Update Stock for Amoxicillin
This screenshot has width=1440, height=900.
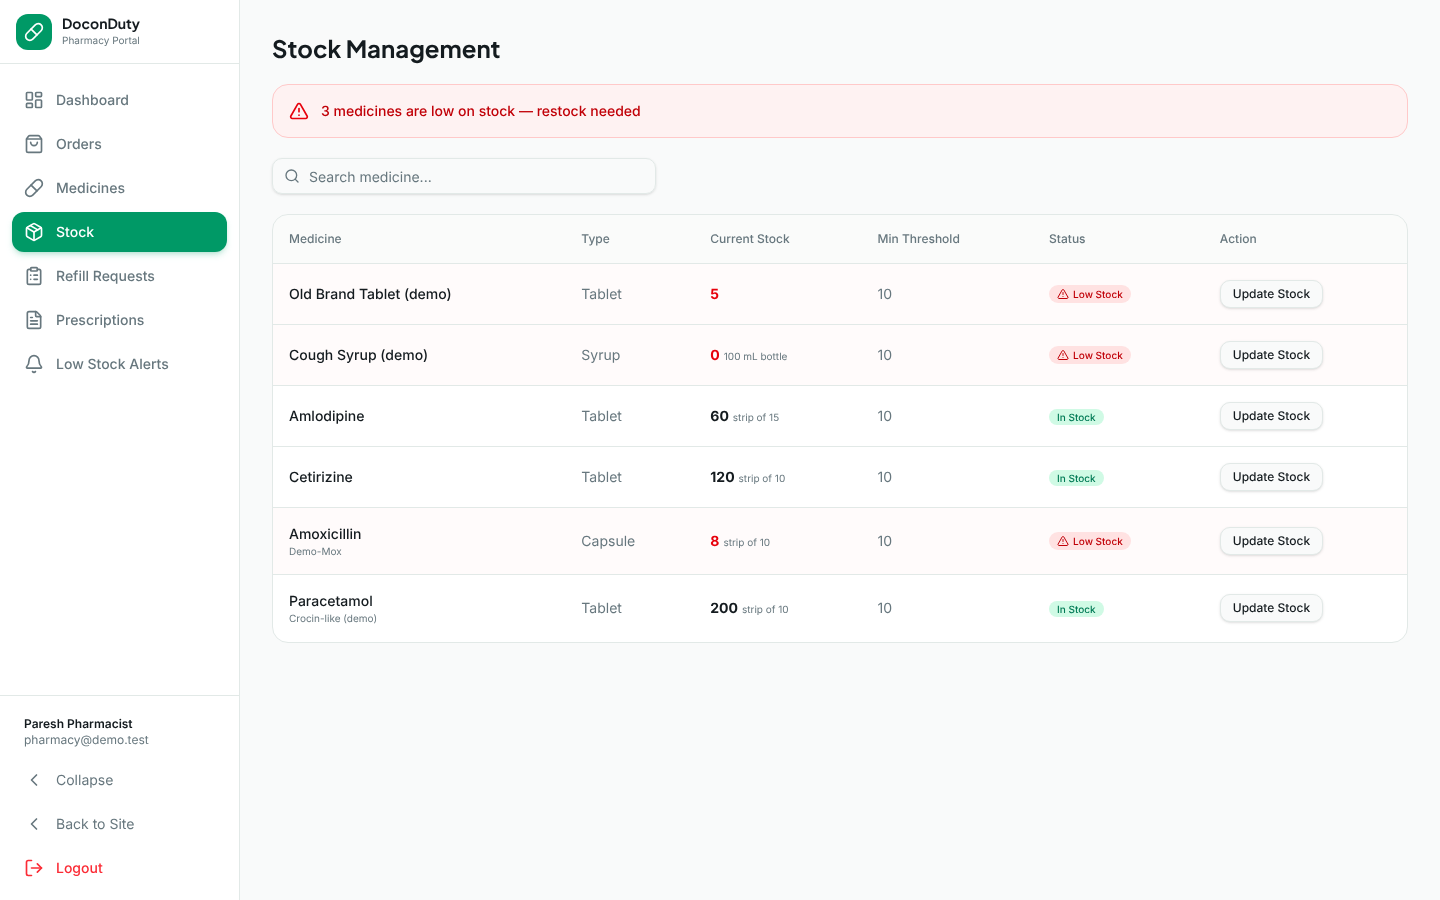(x=1271, y=541)
